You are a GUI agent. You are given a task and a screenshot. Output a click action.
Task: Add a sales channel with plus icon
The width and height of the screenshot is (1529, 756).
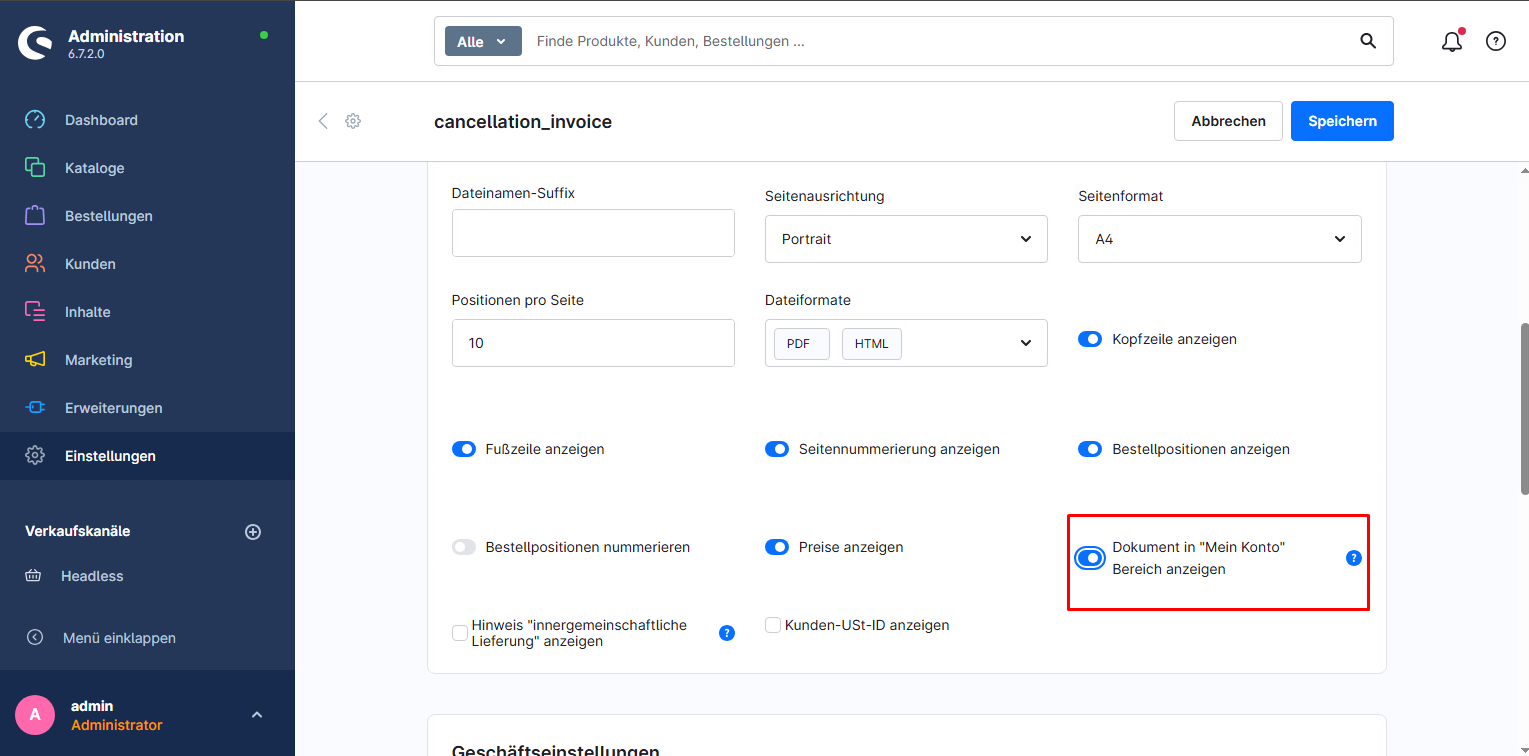click(253, 532)
